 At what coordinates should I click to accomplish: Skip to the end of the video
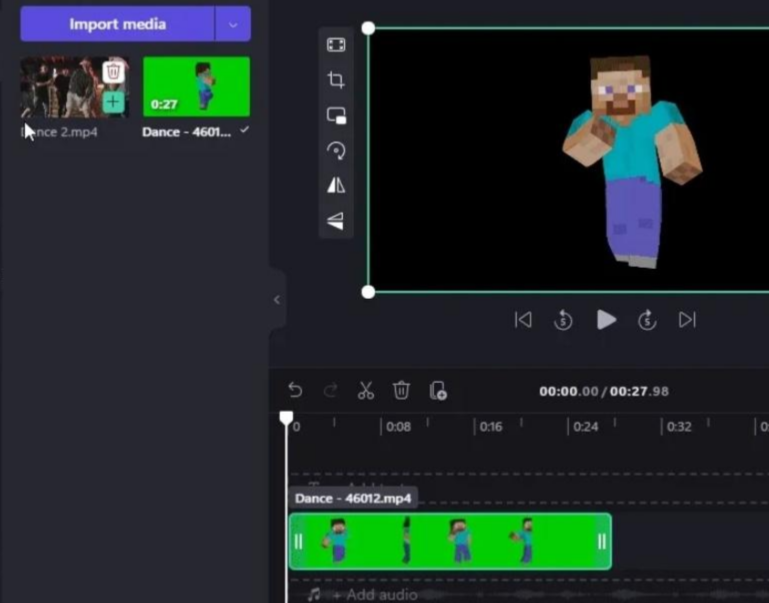point(687,320)
